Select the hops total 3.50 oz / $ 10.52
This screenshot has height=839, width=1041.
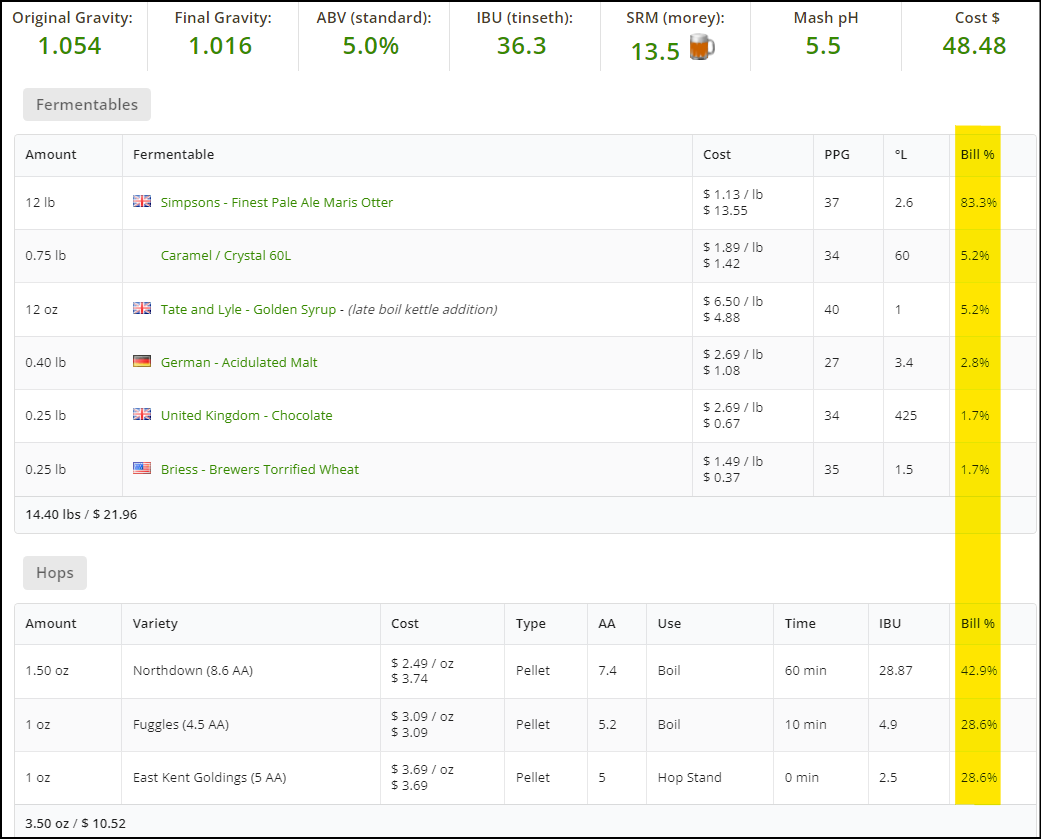tap(75, 823)
